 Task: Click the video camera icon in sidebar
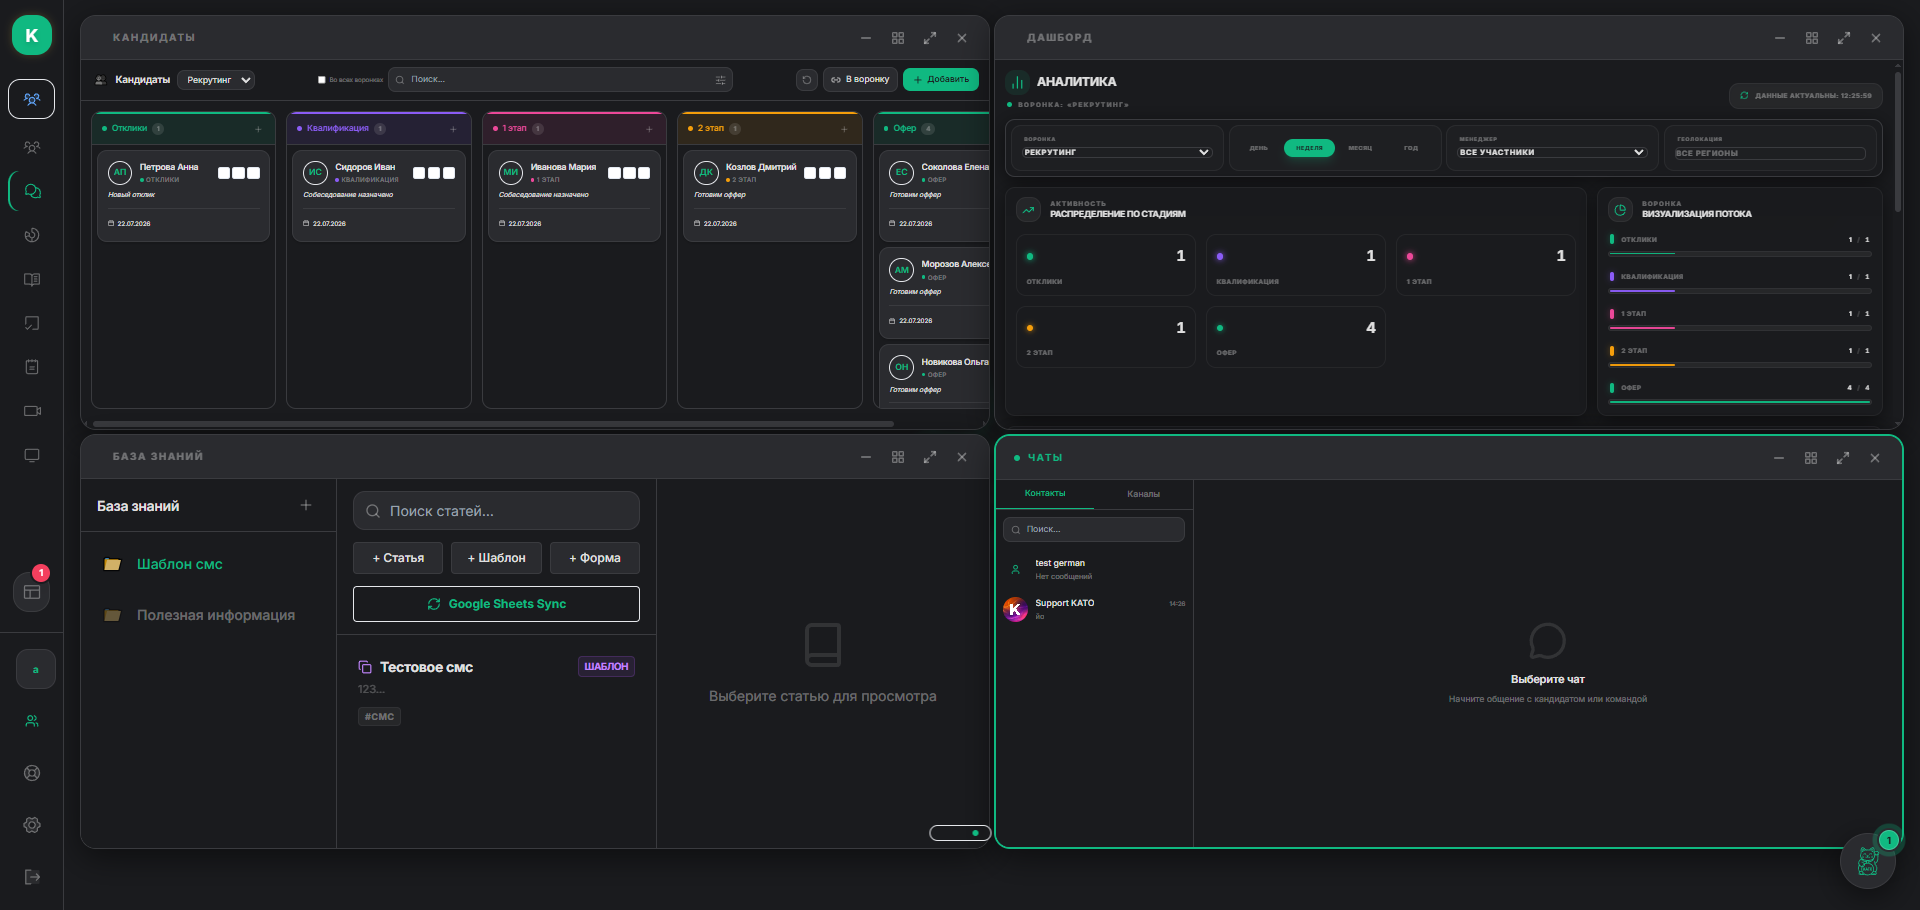click(32, 411)
